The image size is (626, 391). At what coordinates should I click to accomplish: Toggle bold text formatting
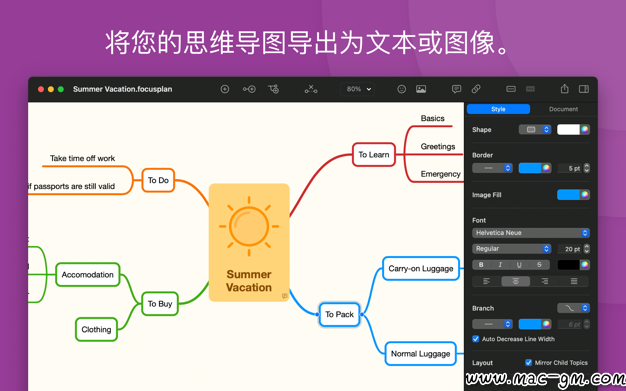[x=481, y=265]
